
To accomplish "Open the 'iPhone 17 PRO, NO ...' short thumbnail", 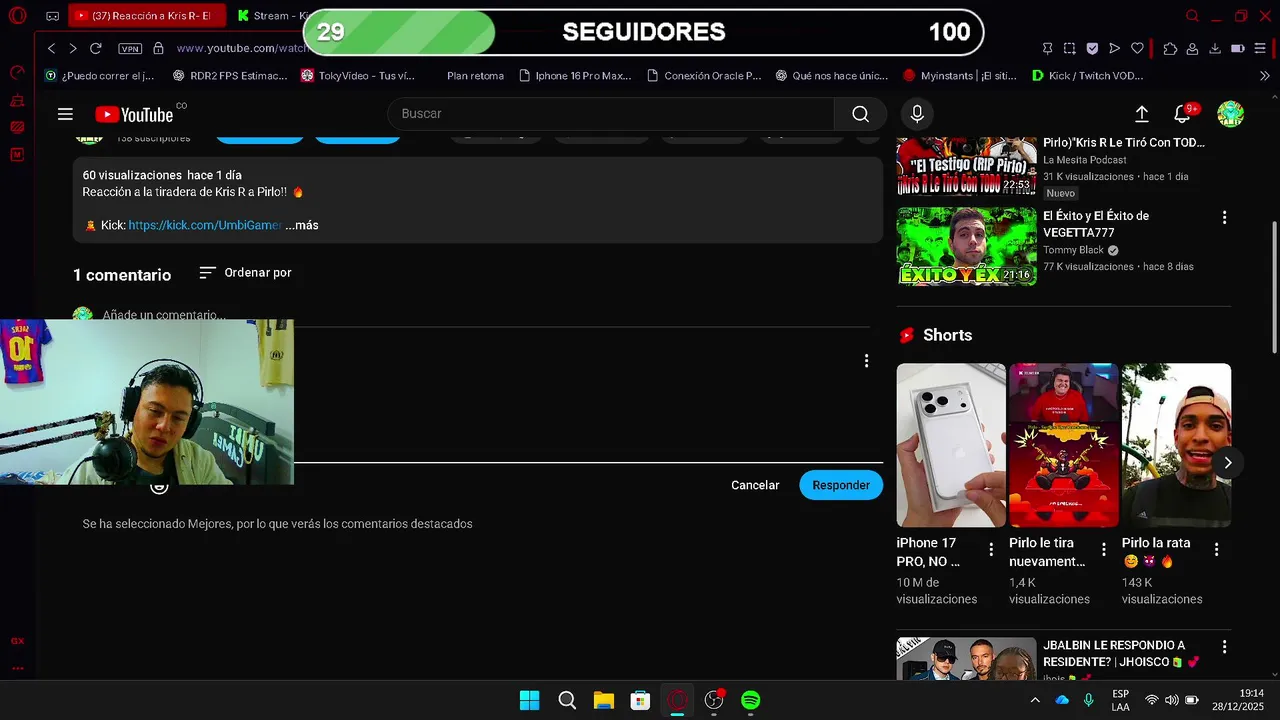I will pyautogui.click(x=951, y=445).
